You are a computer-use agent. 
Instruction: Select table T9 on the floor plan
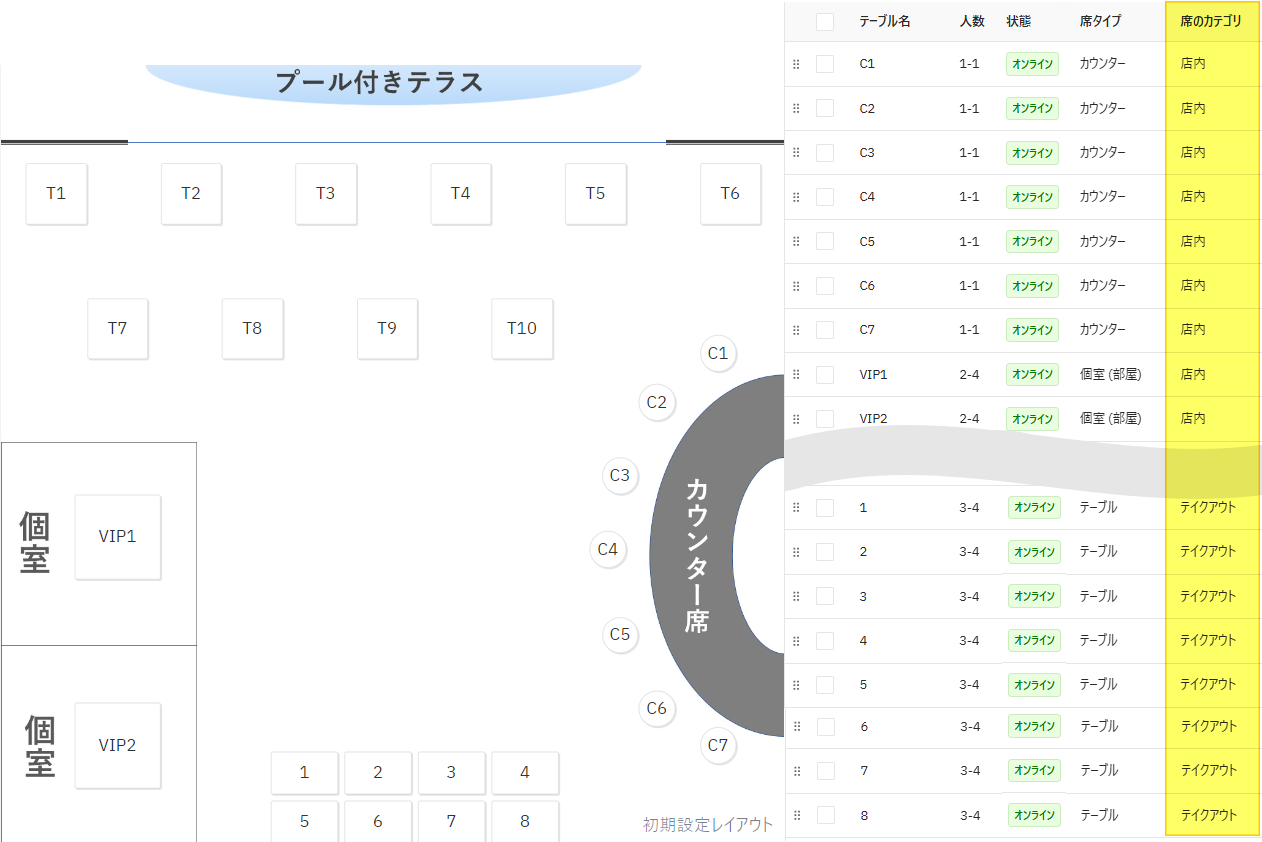387,328
